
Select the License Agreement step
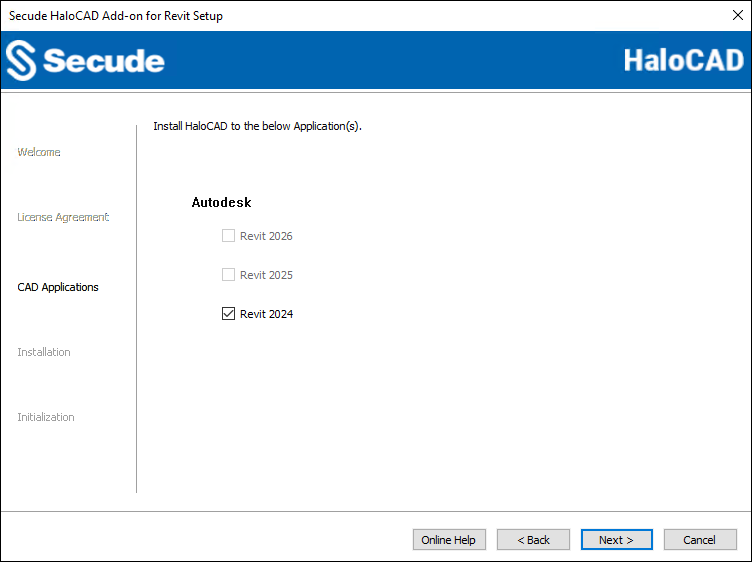coord(63,217)
